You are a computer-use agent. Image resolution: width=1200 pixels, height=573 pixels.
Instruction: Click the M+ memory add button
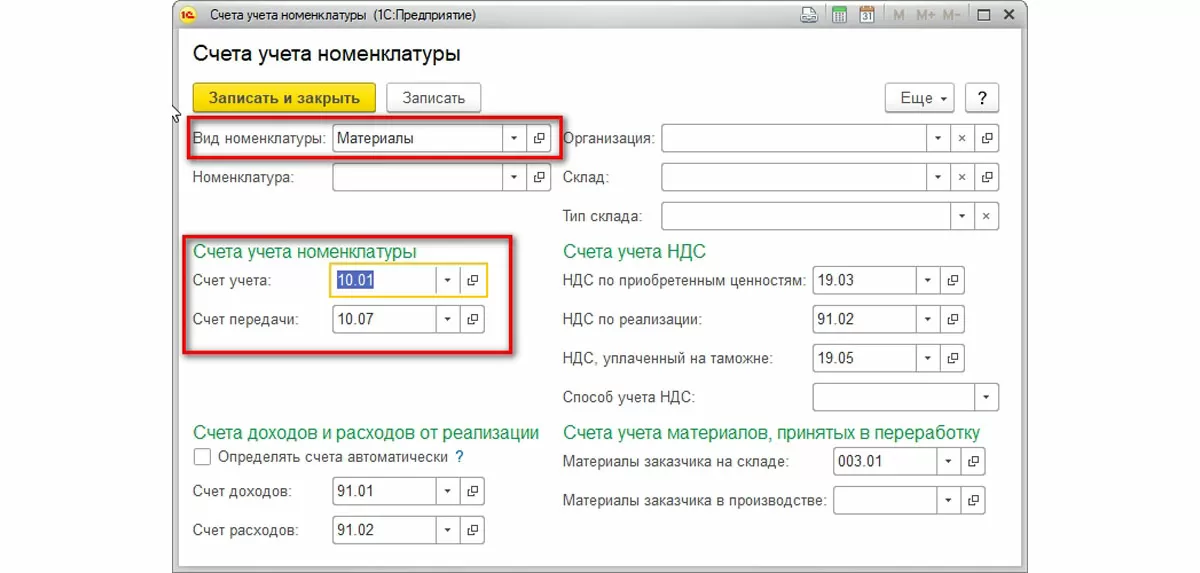924,15
